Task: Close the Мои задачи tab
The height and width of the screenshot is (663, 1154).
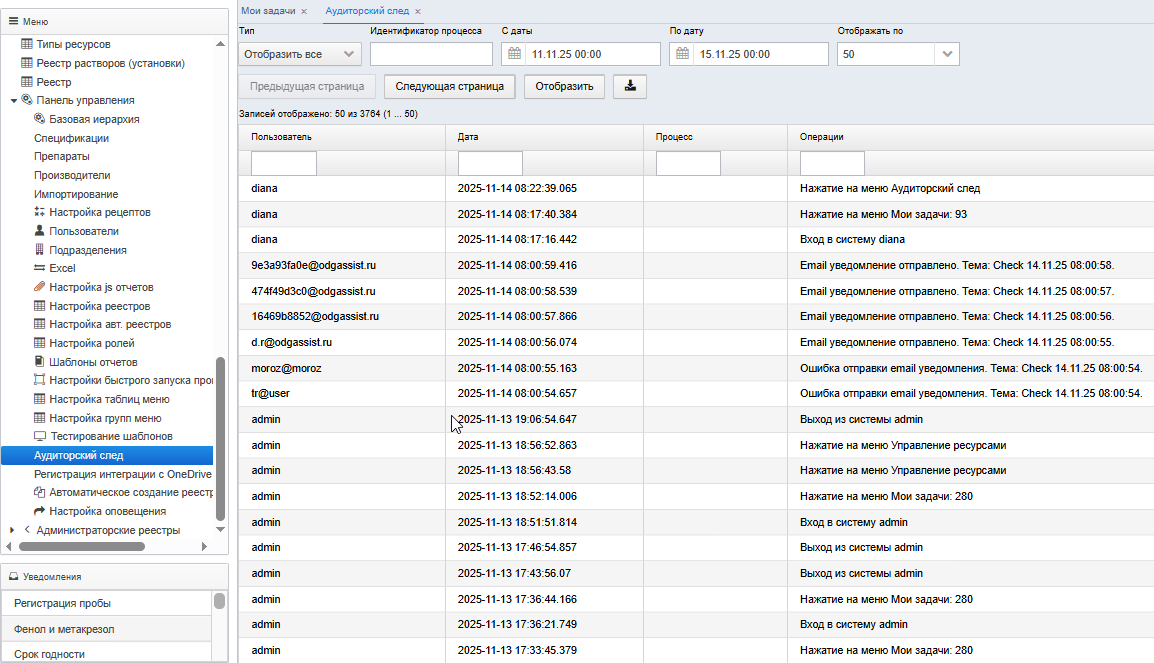Action: [304, 11]
